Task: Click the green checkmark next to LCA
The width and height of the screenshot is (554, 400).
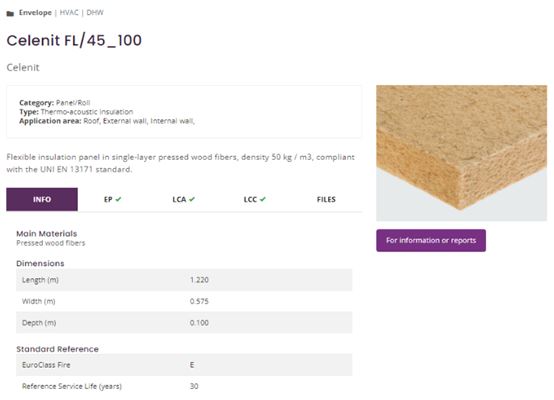Action: coord(192,199)
